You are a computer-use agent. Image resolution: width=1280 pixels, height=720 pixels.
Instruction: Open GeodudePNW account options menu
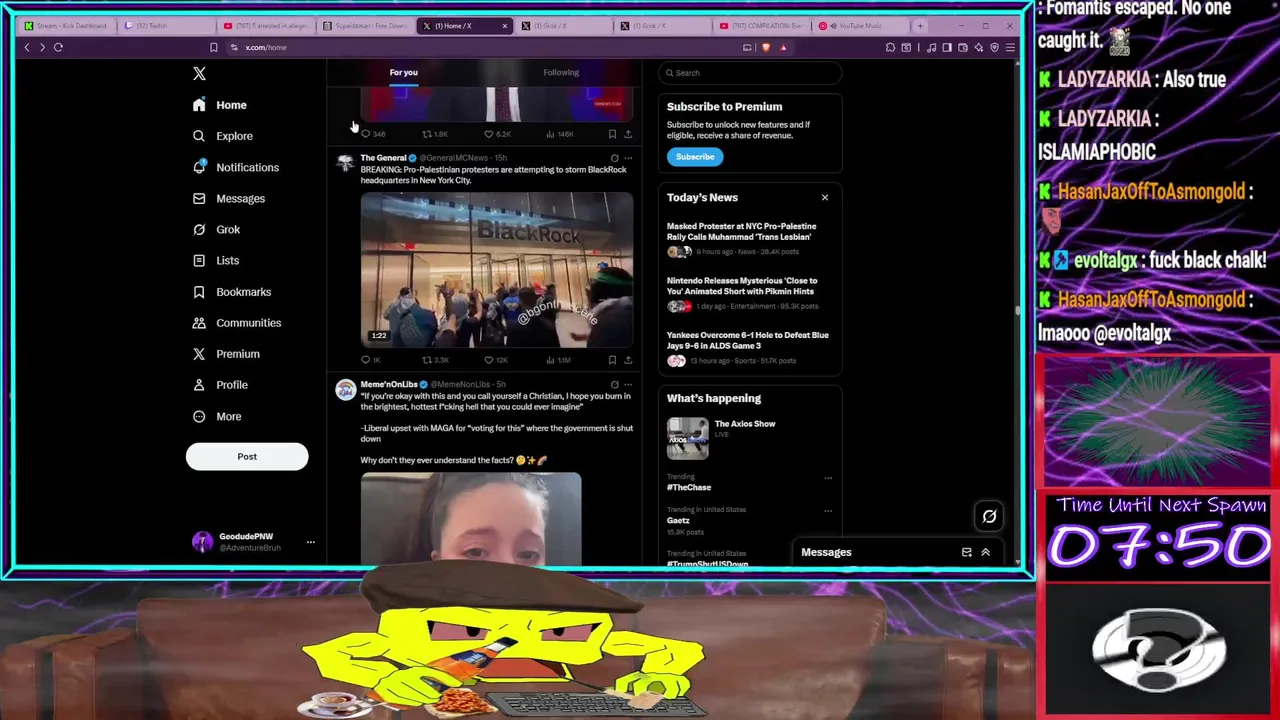pos(310,542)
